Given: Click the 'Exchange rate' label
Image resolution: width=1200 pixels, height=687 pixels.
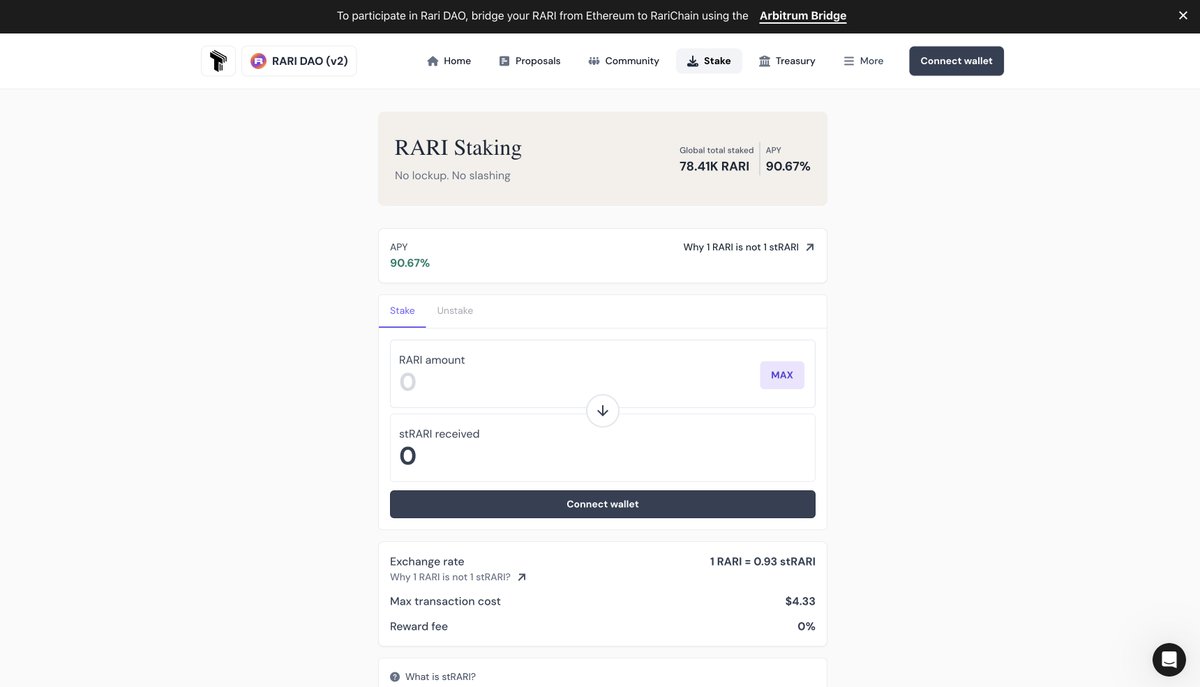Looking at the screenshot, I should pos(427,561).
